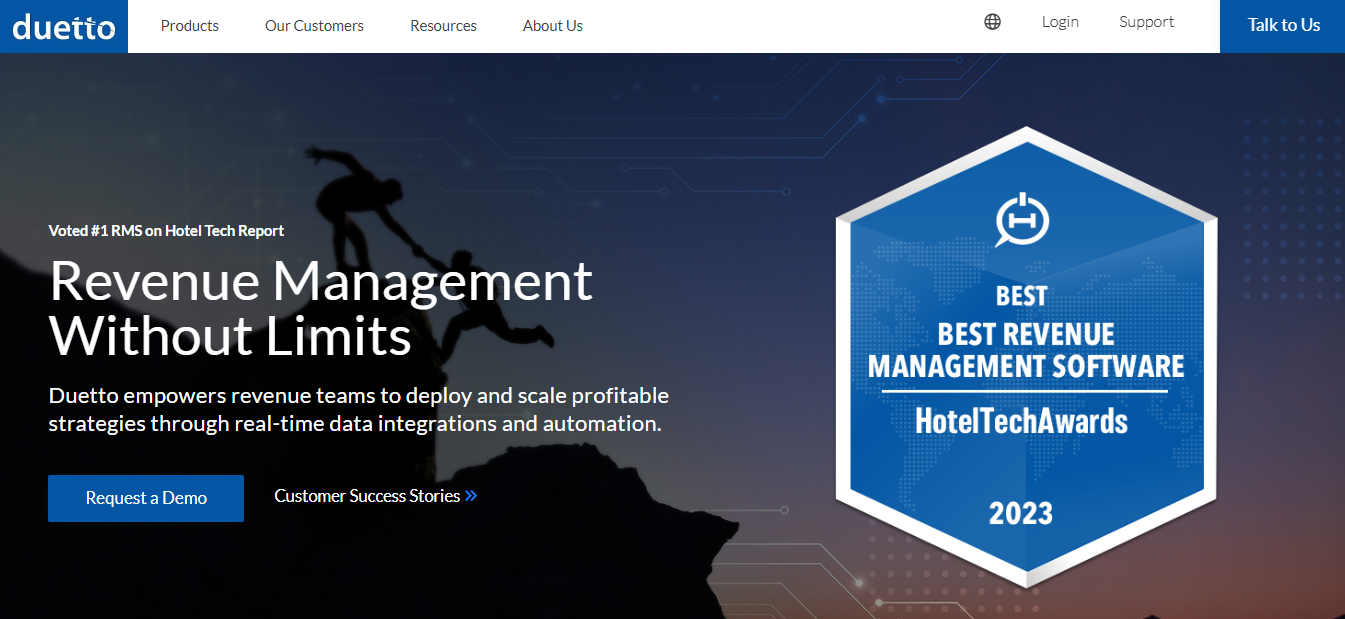The width and height of the screenshot is (1345, 619).
Task: Click the Talk to Us button
Action: [x=1283, y=25]
